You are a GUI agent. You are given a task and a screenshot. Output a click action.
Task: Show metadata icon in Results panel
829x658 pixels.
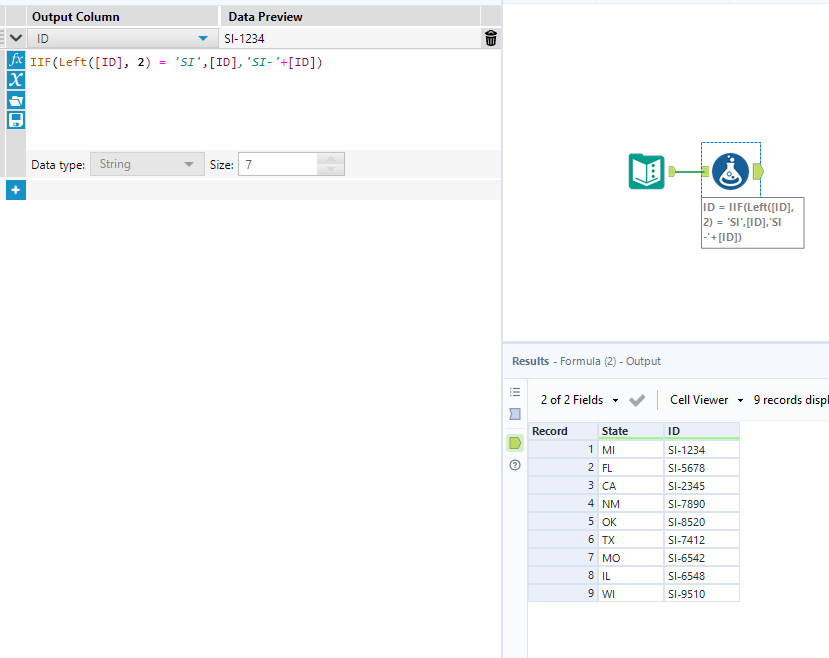[515, 414]
